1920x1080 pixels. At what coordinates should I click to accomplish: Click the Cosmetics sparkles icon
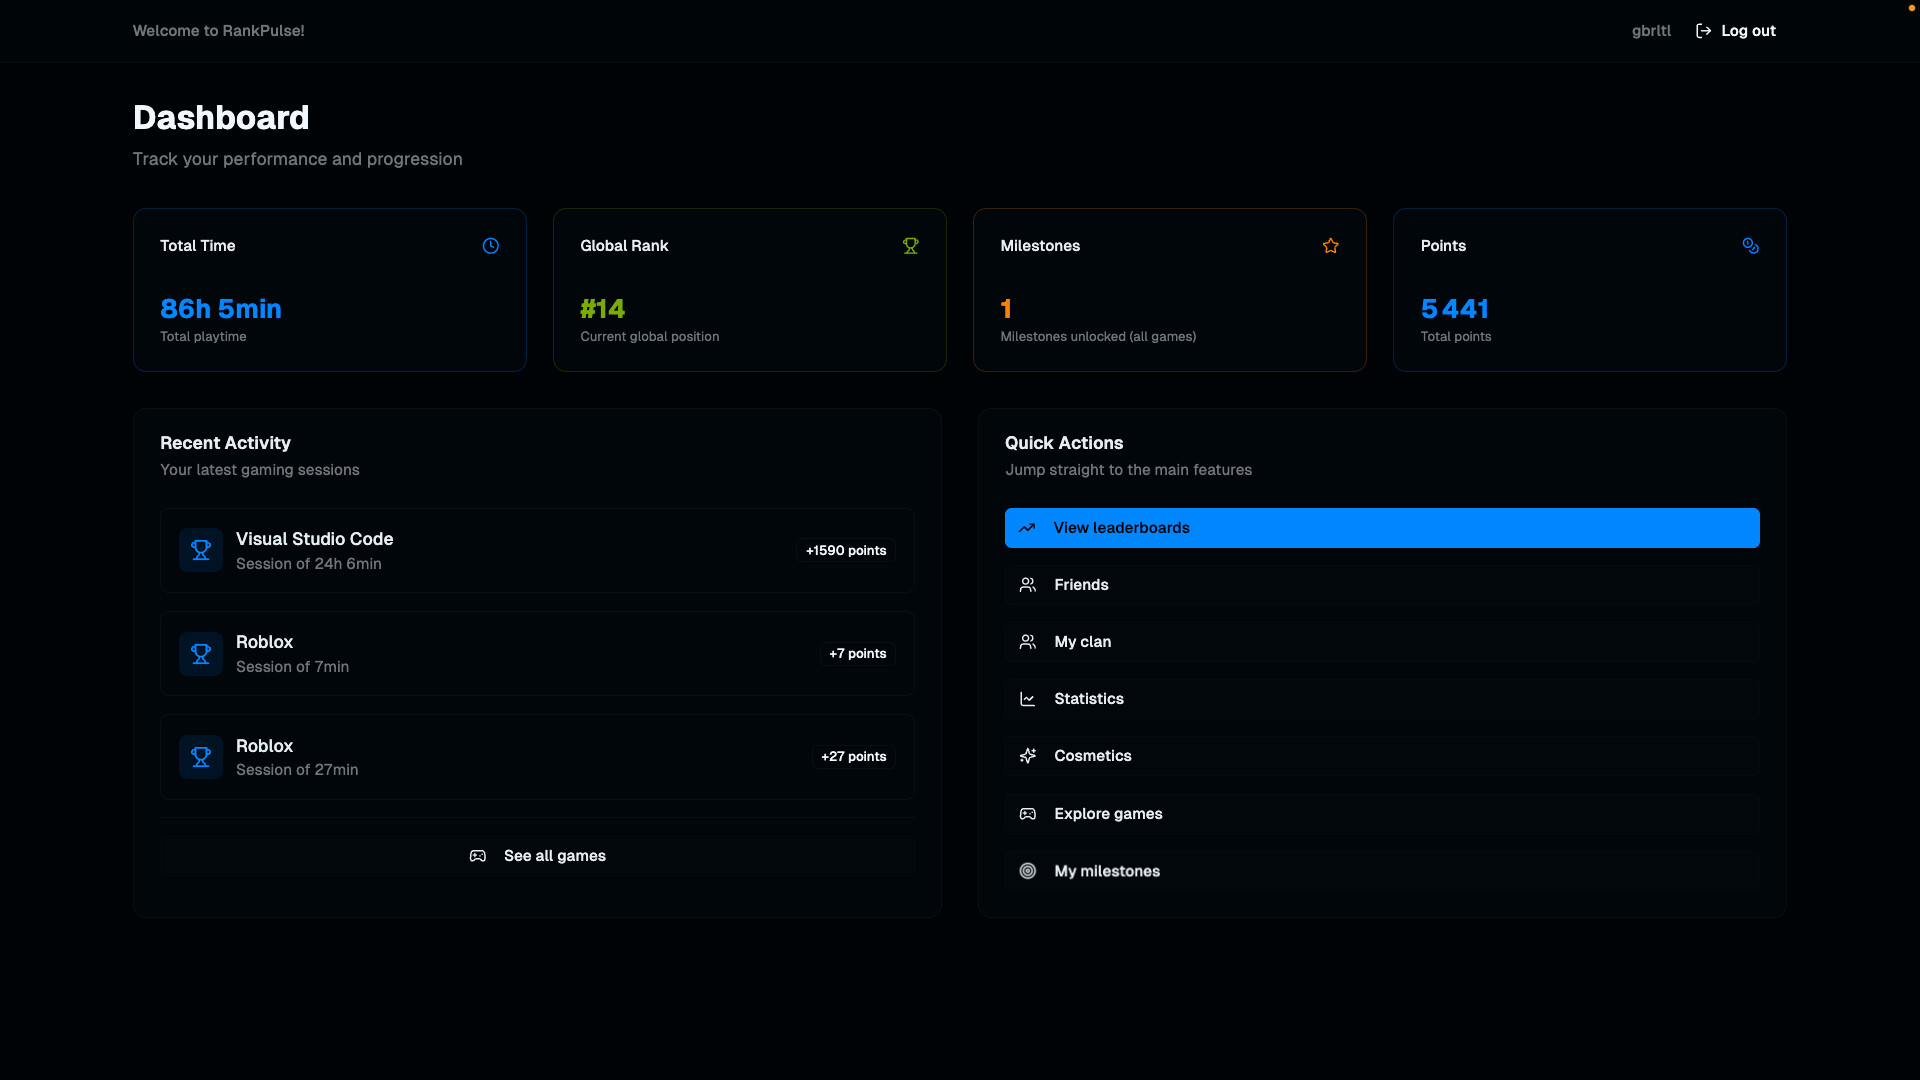[x=1028, y=755]
